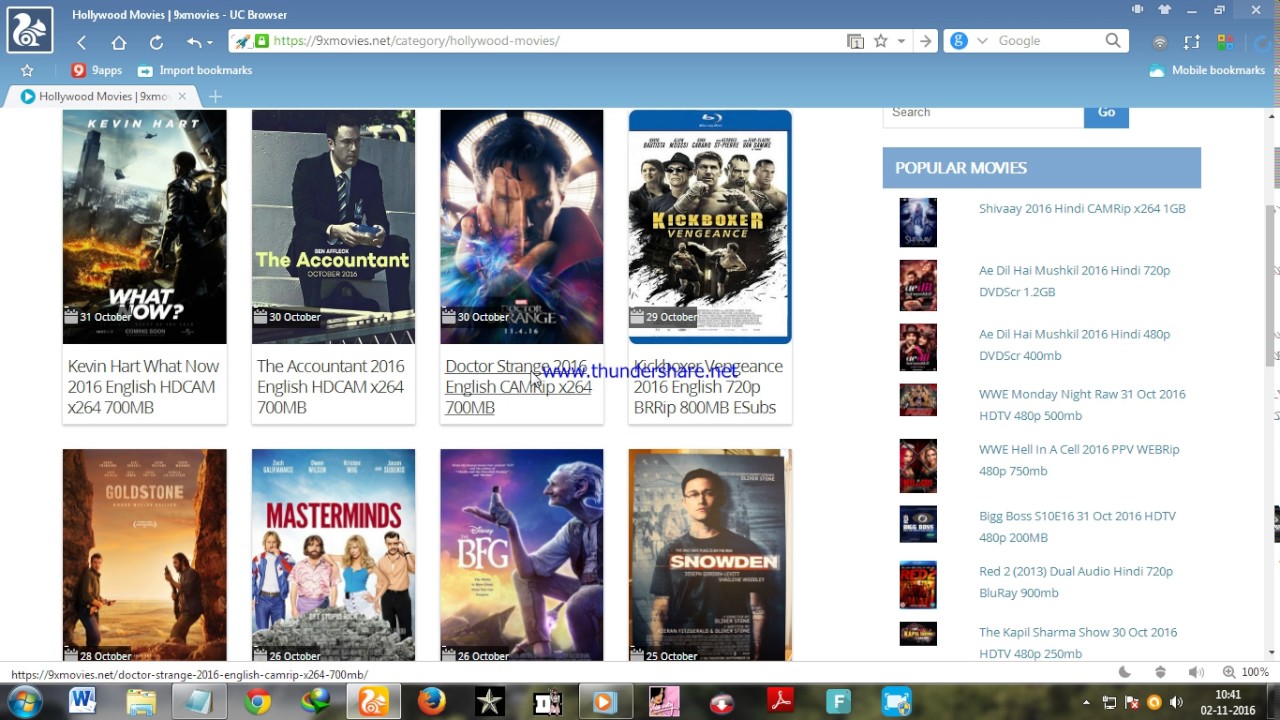
Task: Open the Google search engine dropdown
Action: (x=982, y=41)
